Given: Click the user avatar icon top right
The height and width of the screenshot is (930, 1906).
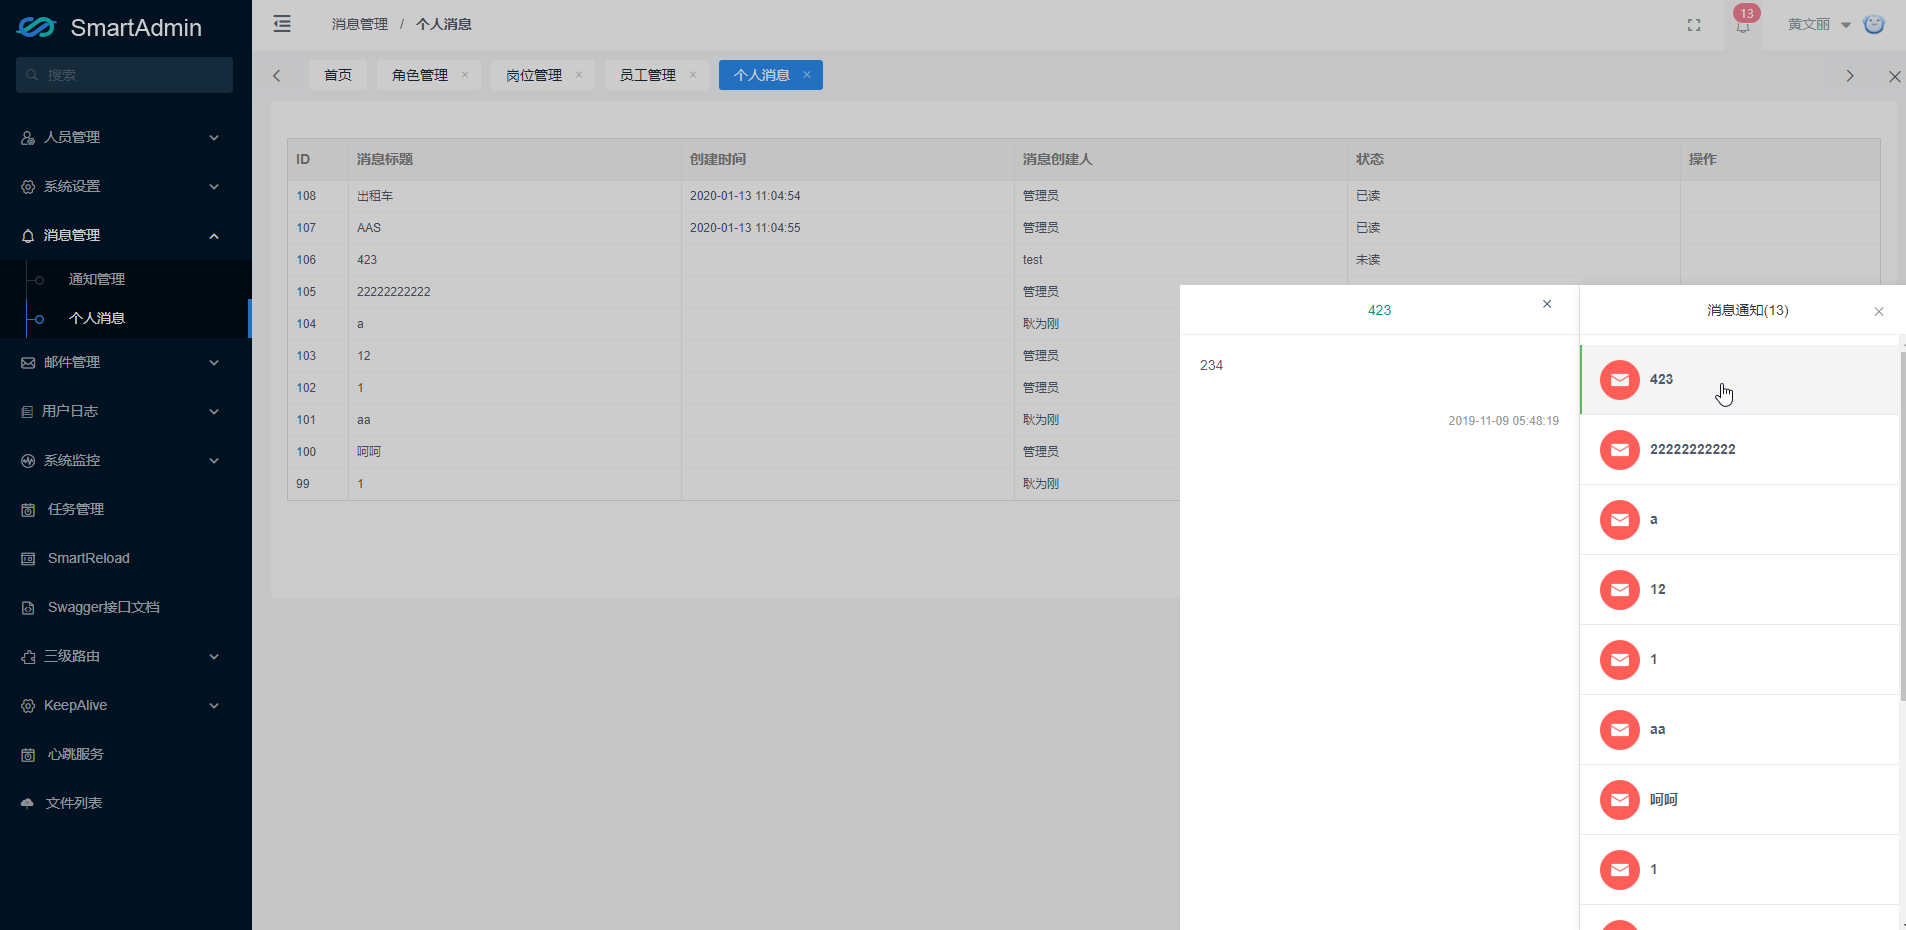Looking at the screenshot, I should point(1875,24).
